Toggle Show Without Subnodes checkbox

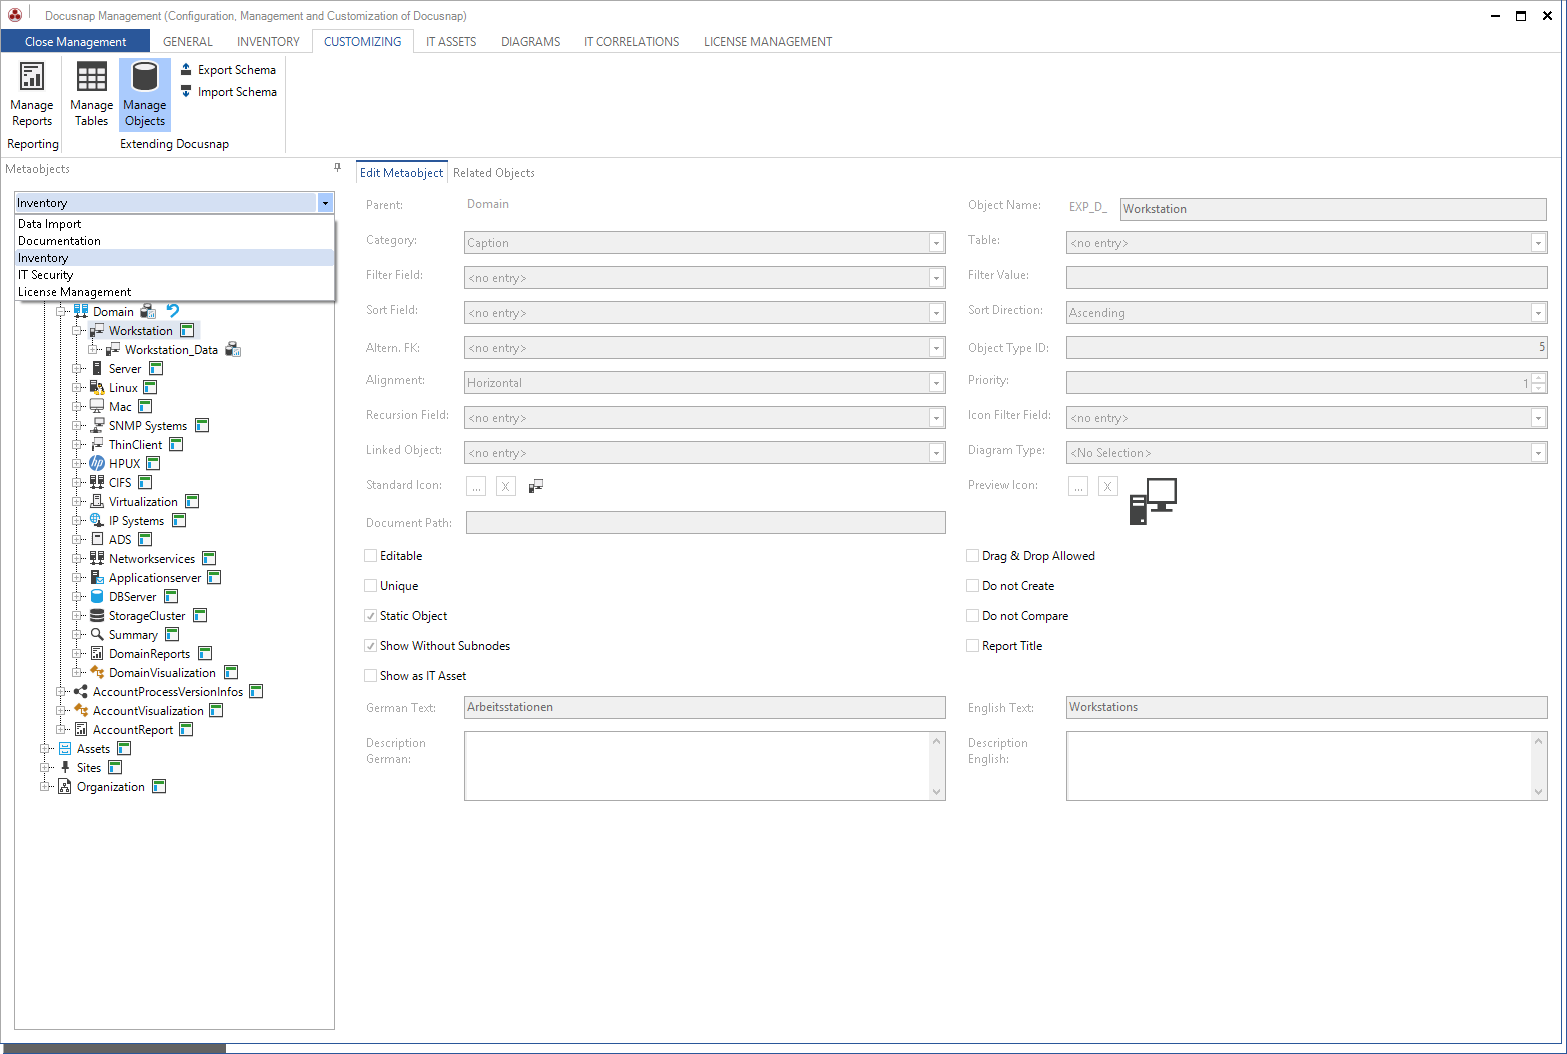coord(371,645)
